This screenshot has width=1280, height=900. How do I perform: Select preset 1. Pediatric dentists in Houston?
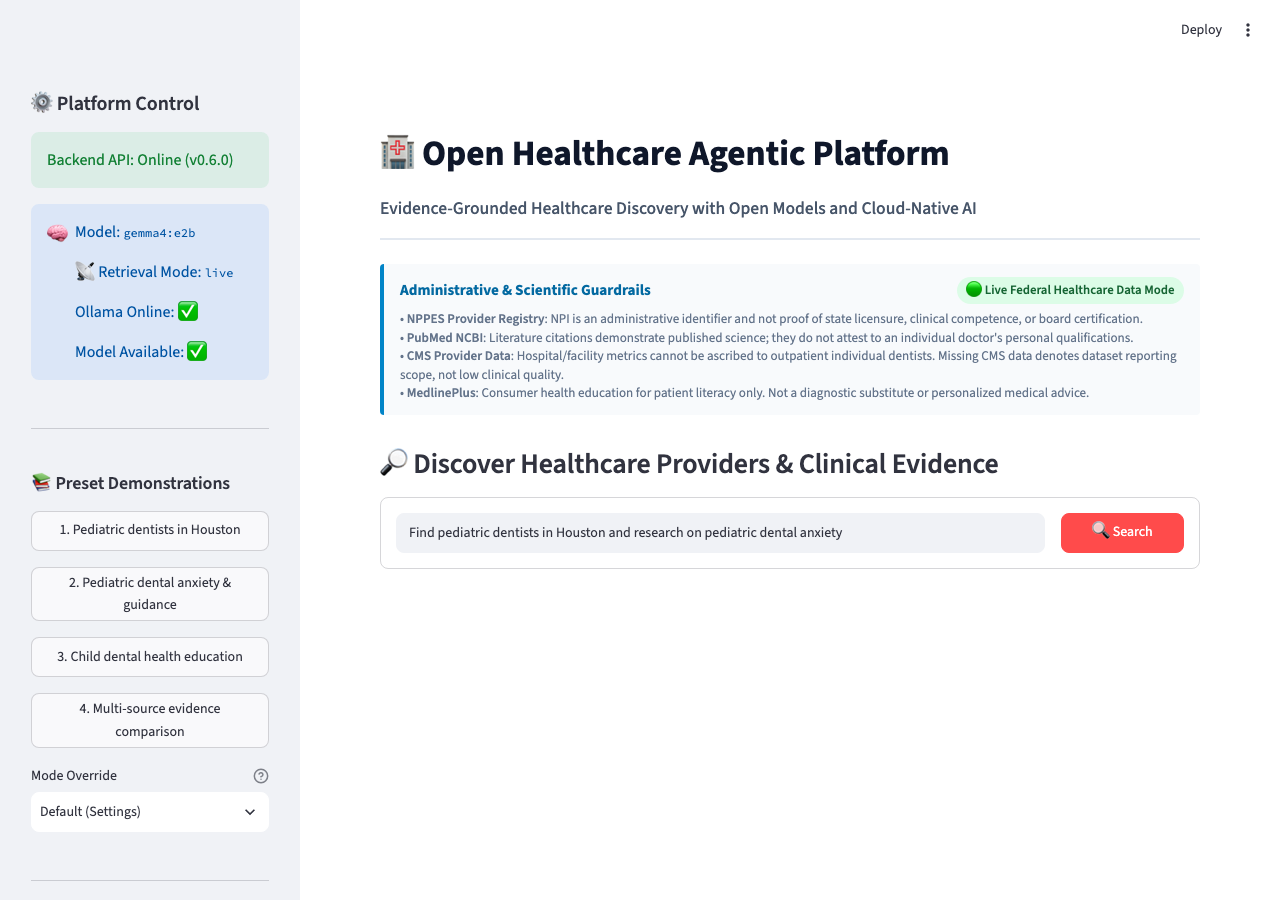[150, 531]
